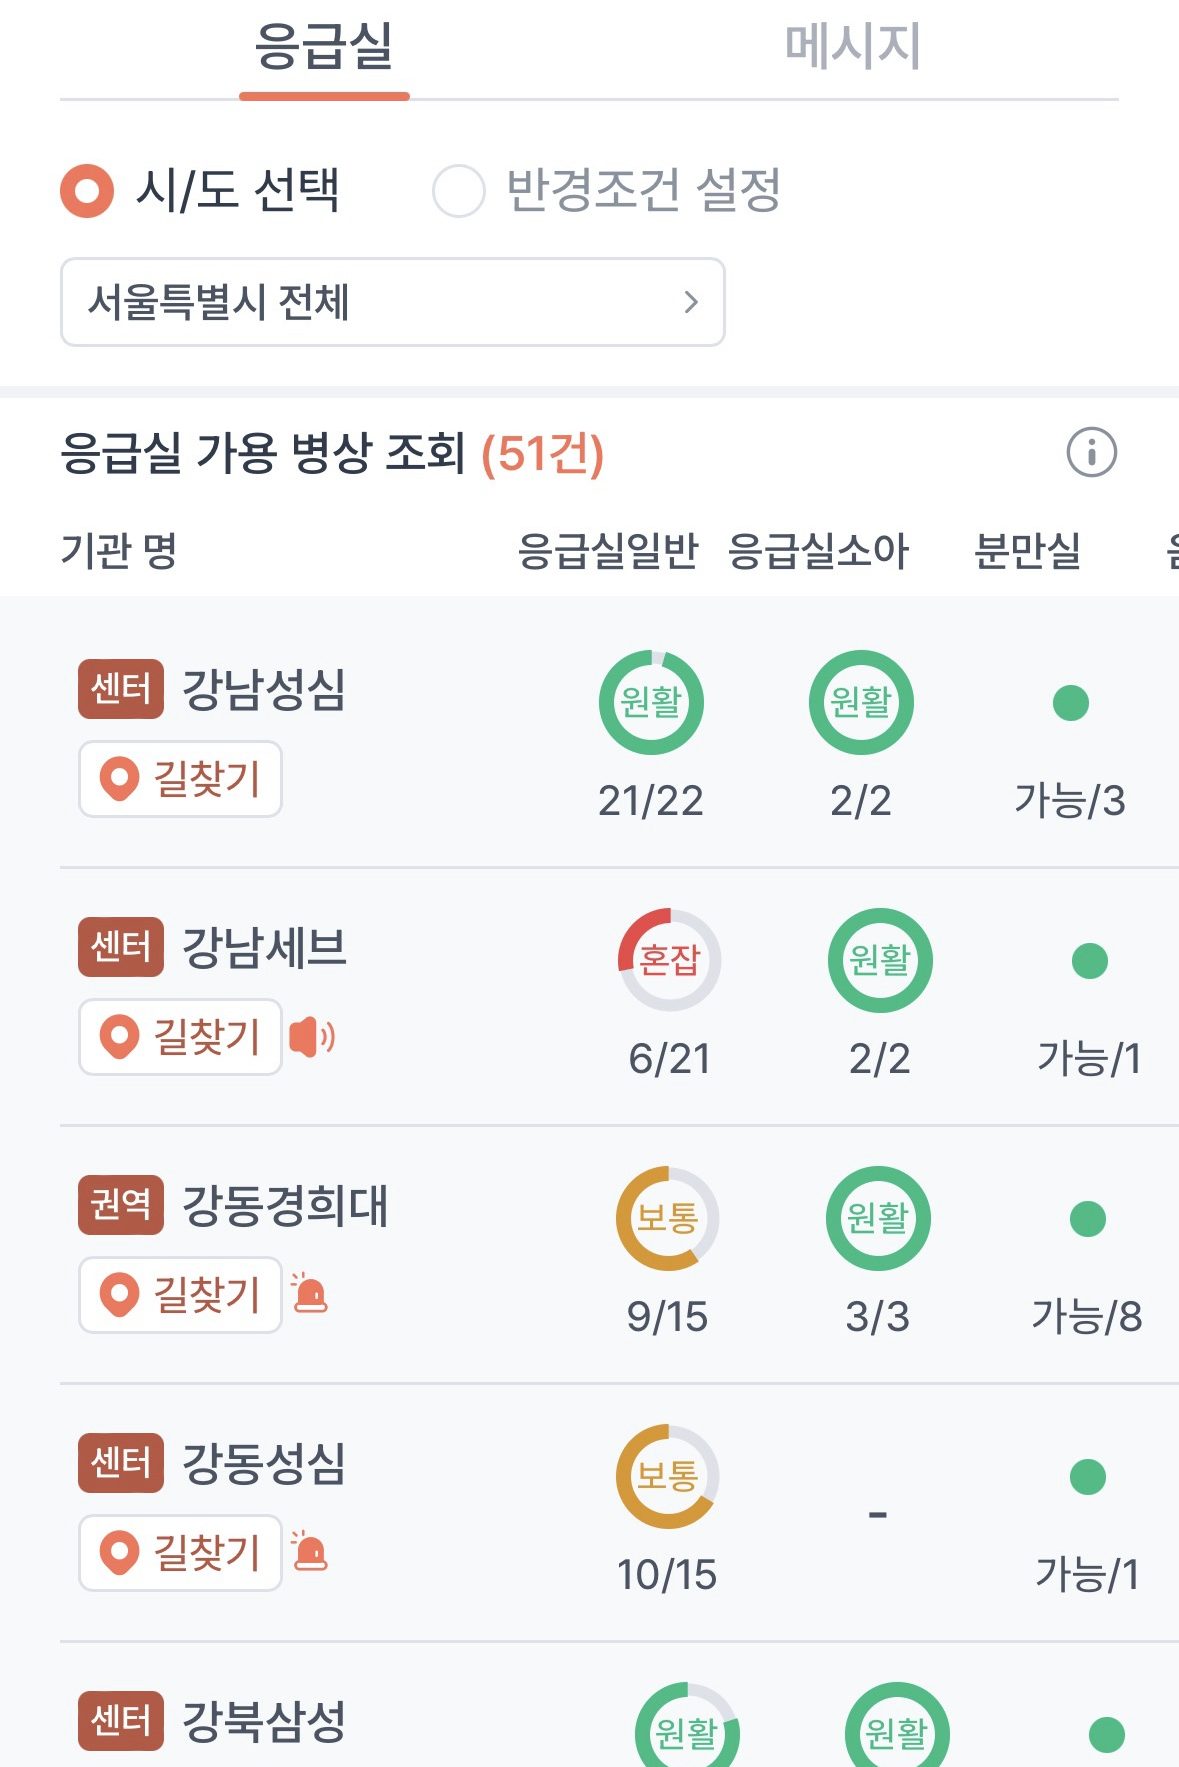Screen dimensions: 1179x1767
Task: Click 강남성심 delivery room green dot
Action: [x=1070, y=703]
